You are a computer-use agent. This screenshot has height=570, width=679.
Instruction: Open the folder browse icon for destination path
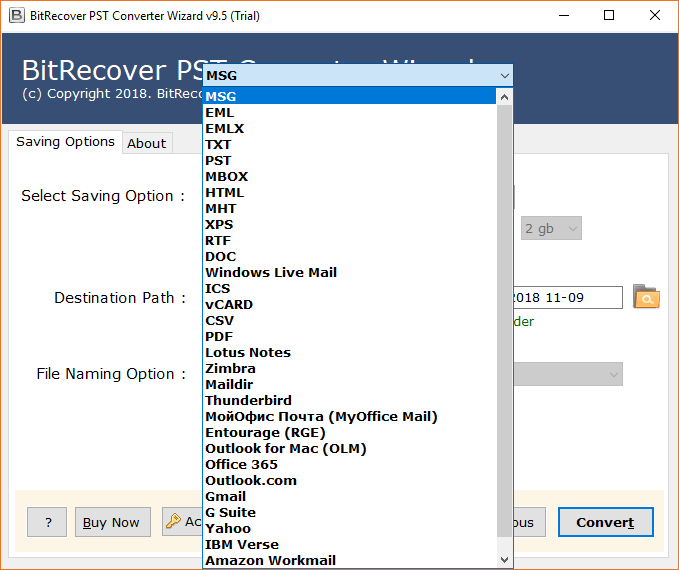point(646,297)
